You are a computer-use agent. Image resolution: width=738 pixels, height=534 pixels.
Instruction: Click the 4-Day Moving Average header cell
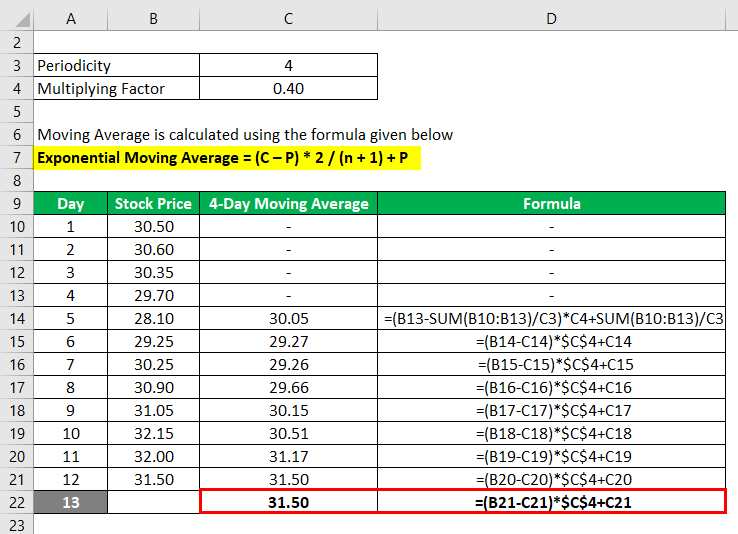click(x=289, y=204)
